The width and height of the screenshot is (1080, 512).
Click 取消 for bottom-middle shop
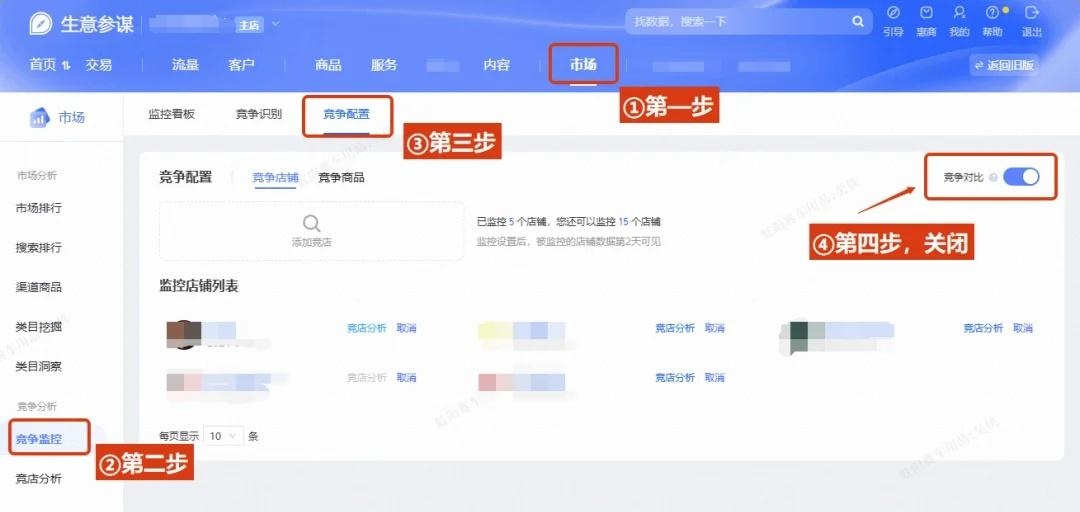pos(715,378)
